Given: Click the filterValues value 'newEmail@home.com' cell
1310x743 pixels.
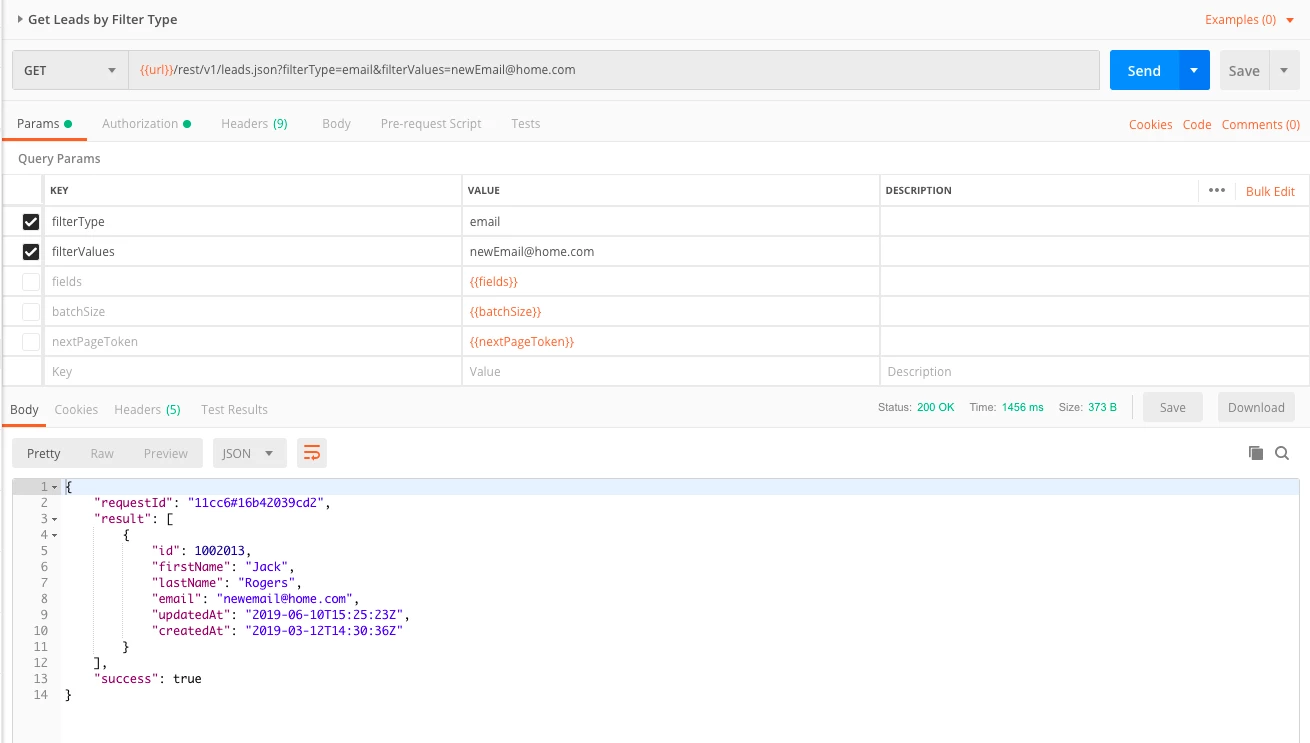Looking at the screenshot, I should point(670,251).
